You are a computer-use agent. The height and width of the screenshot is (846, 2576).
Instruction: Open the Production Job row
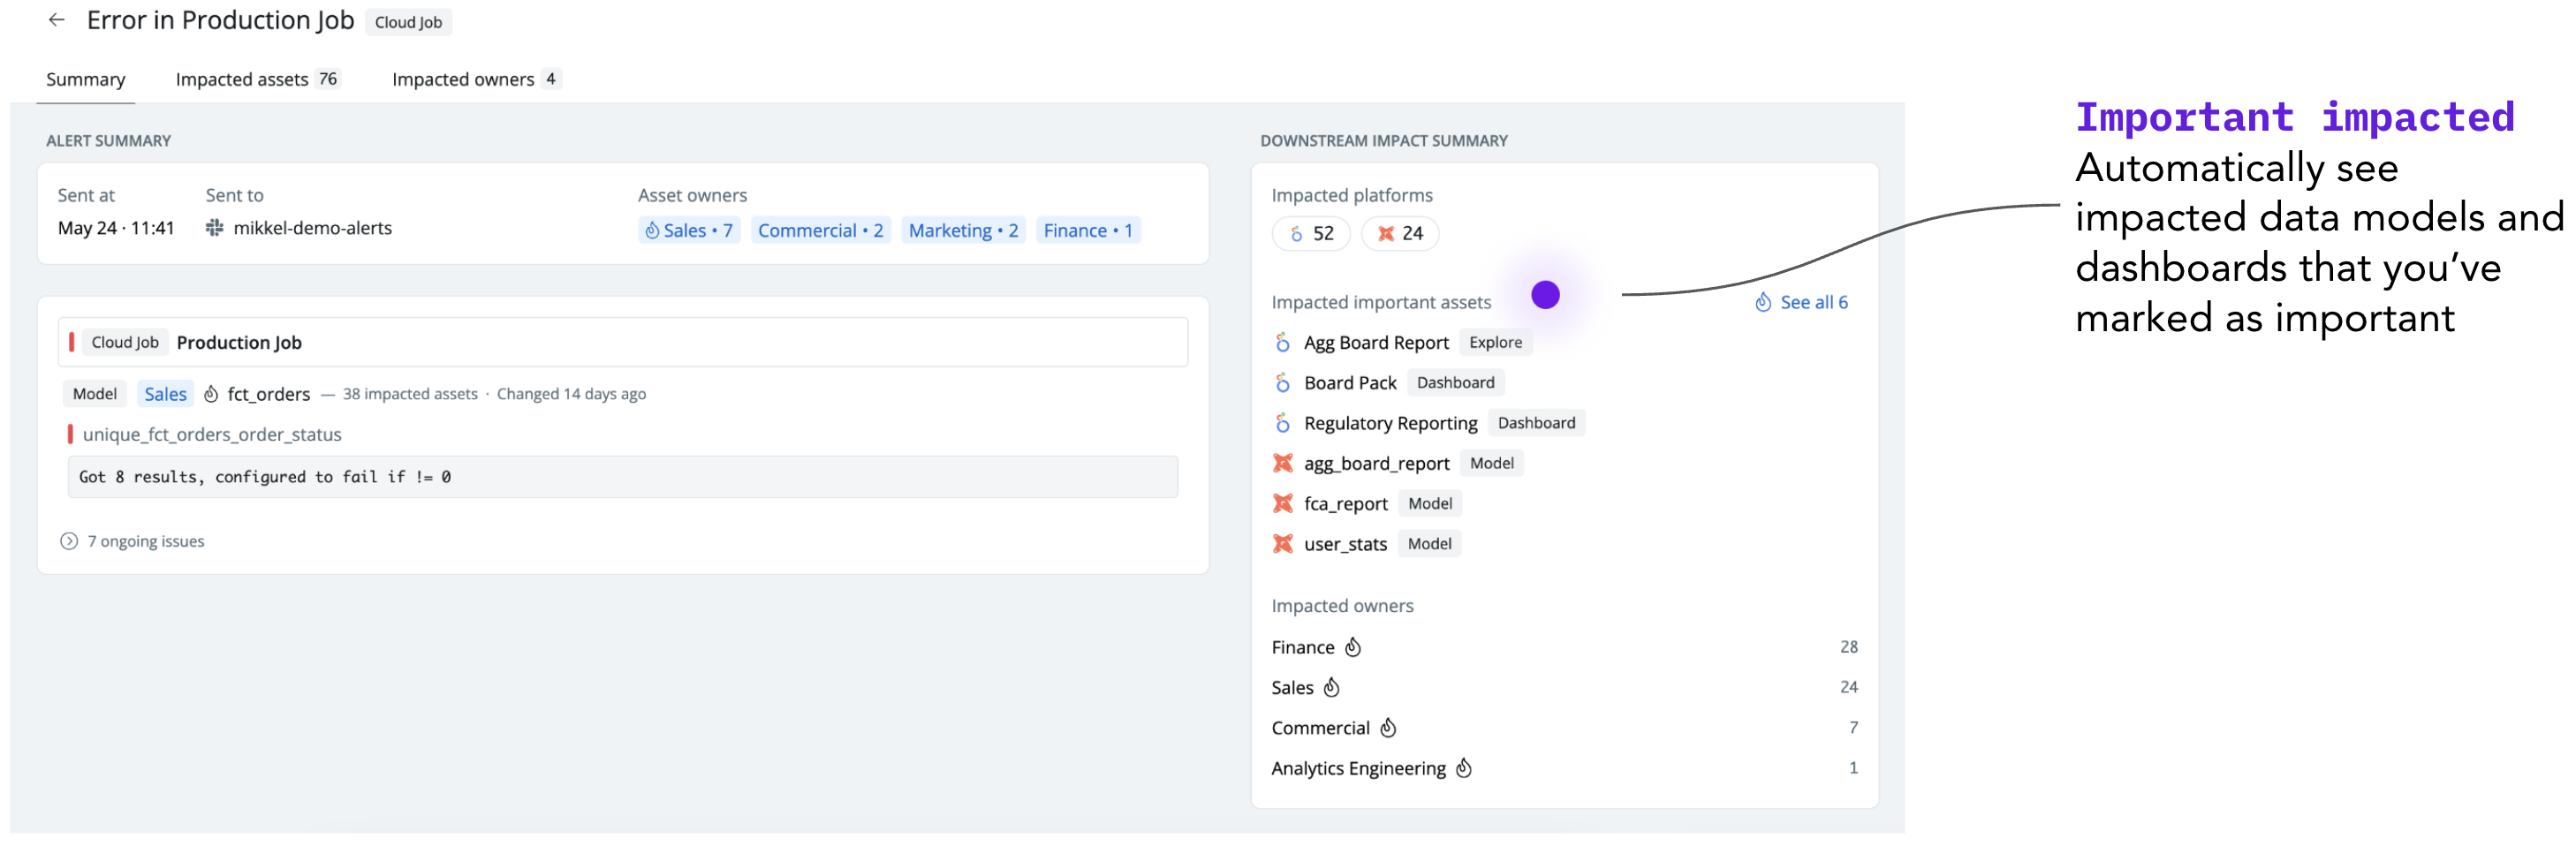pyautogui.click(x=623, y=342)
